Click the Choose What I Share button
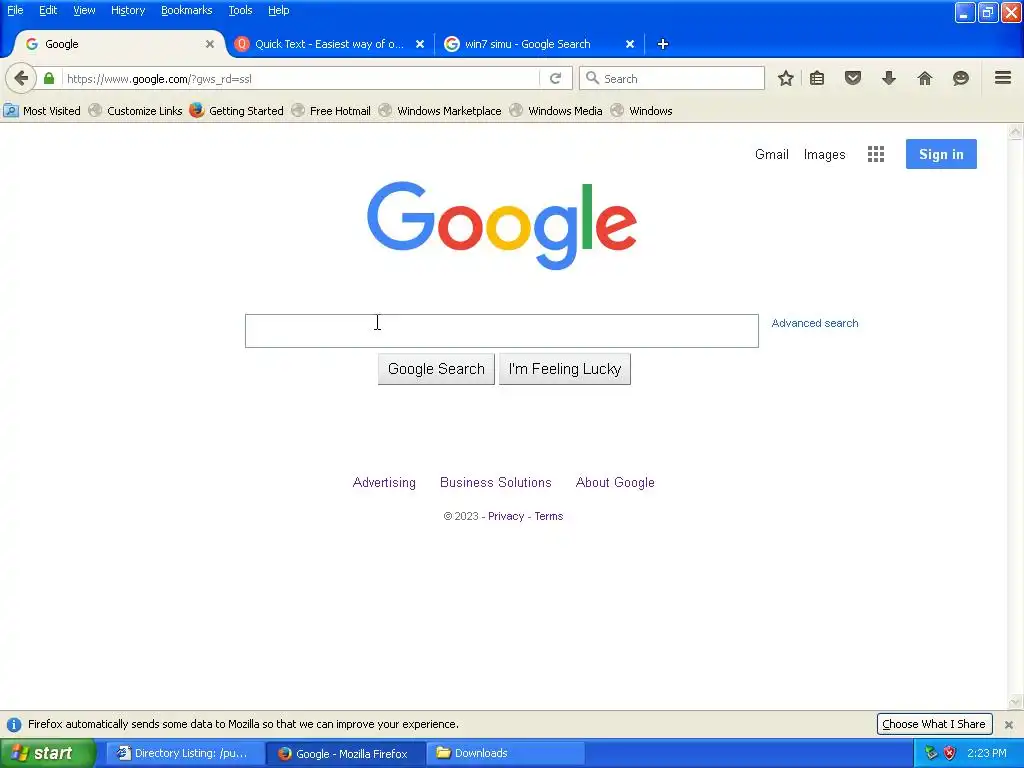Image resolution: width=1024 pixels, height=768 pixels. (x=934, y=724)
